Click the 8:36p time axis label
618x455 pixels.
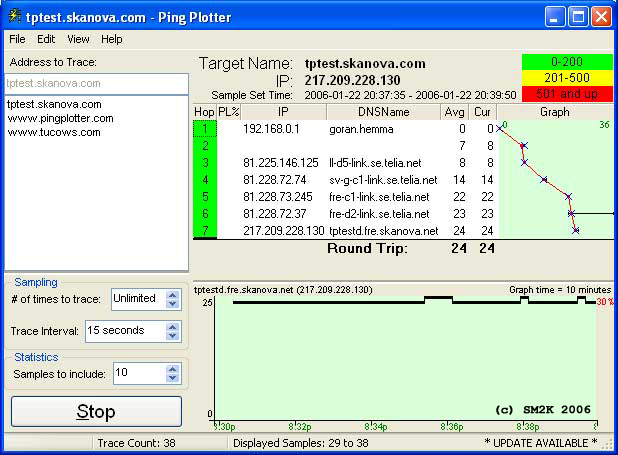[x=452, y=427]
